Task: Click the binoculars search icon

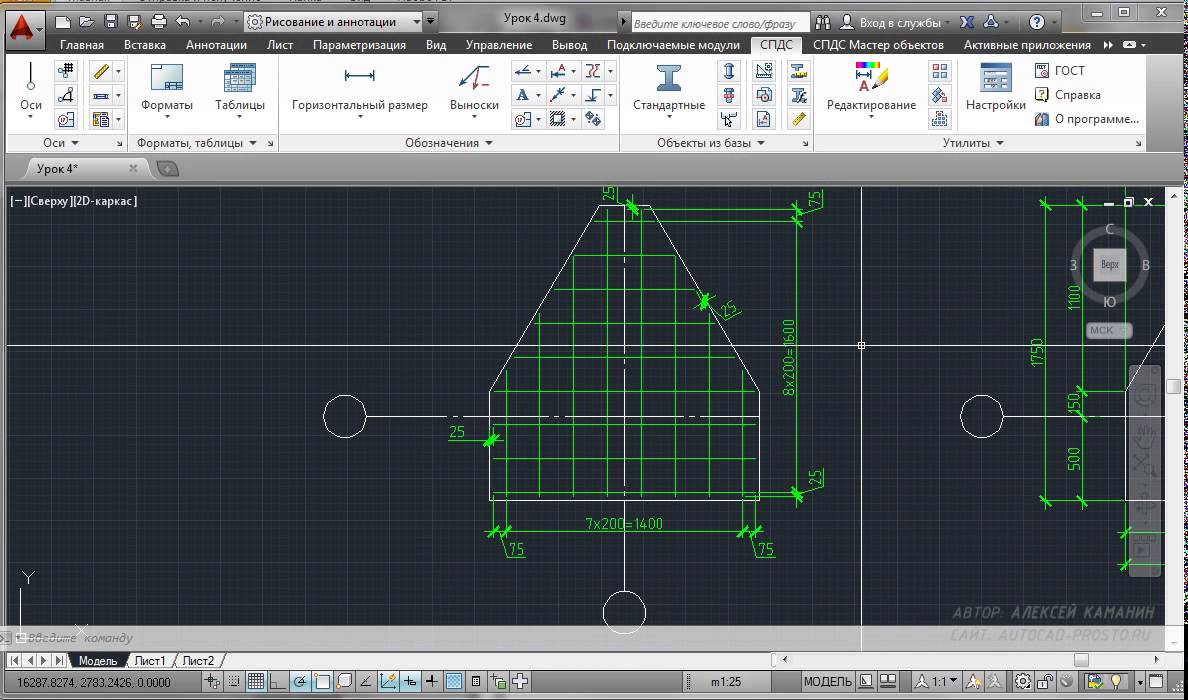Action: [x=823, y=23]
